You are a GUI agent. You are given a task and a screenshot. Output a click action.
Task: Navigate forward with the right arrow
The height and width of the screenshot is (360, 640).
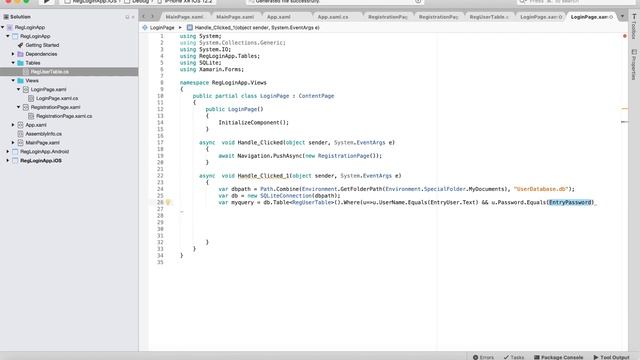click(152, 17)
